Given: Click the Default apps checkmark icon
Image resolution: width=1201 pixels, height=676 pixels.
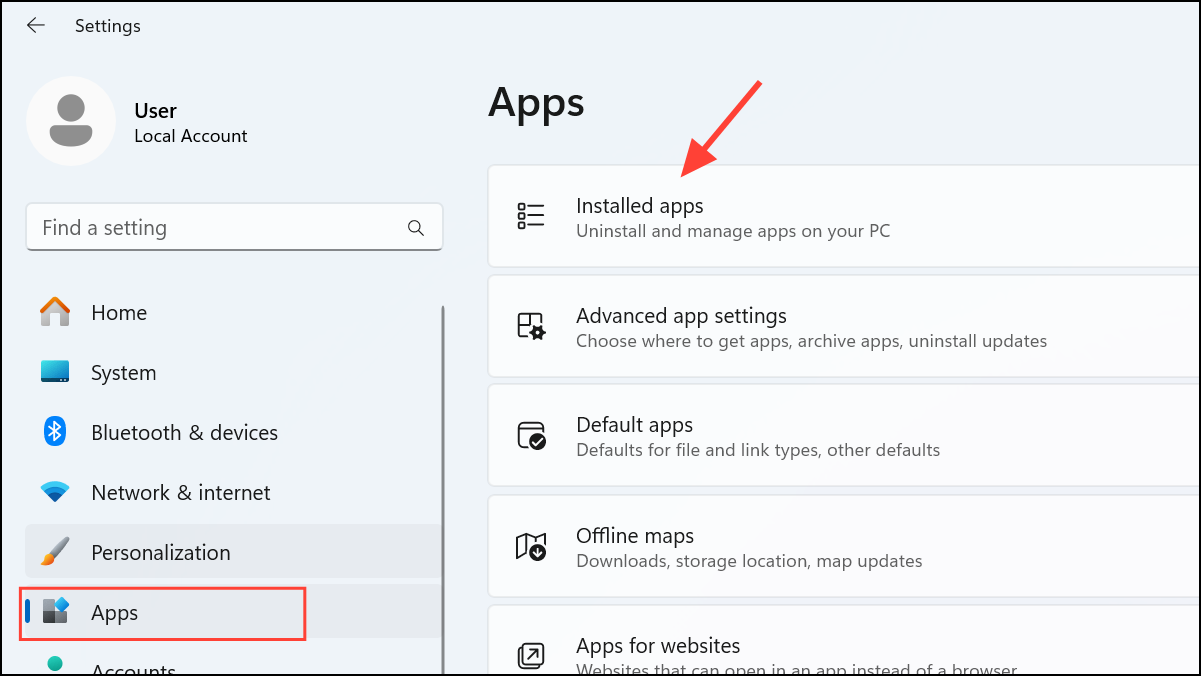Looking at the screenshot, I should coord(531,434).
